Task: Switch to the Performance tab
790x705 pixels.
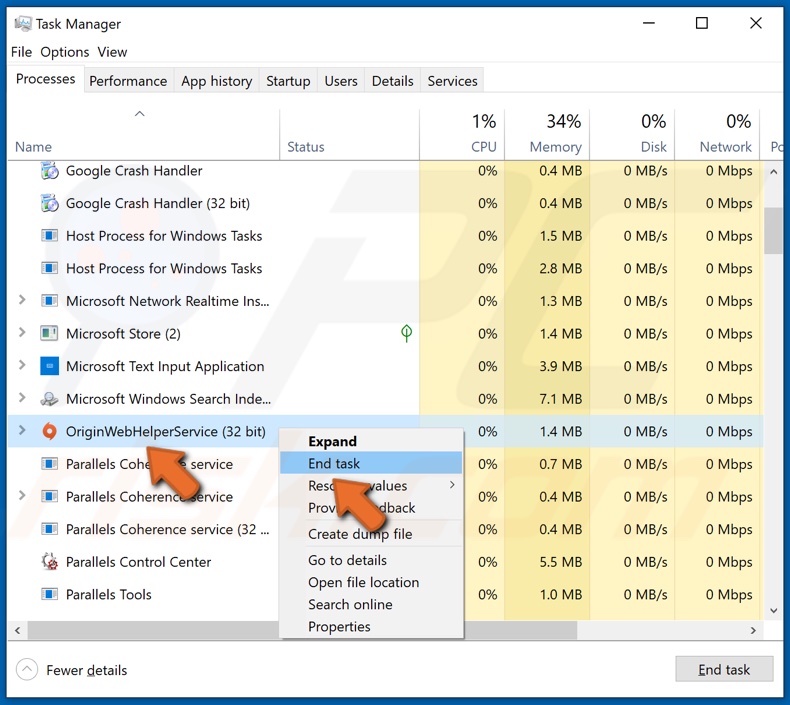Action: click(128, 81)
